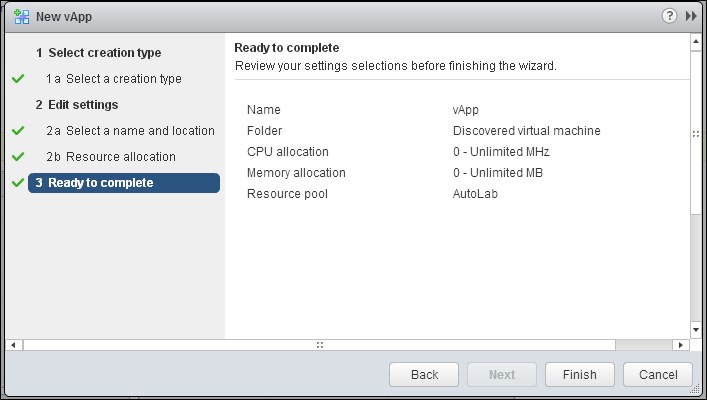Click the left arrow of horizontal scrollbar
The width and height of the screenshot is (707, 400).
(14, 345)
